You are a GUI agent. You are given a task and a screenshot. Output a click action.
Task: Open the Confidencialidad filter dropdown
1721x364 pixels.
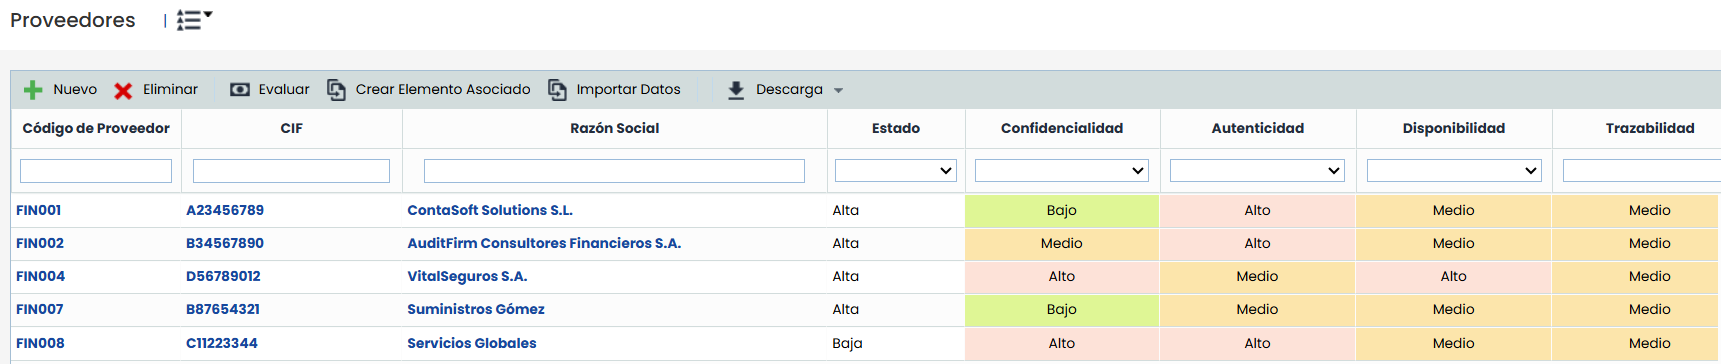click(x=1061, y=171)
